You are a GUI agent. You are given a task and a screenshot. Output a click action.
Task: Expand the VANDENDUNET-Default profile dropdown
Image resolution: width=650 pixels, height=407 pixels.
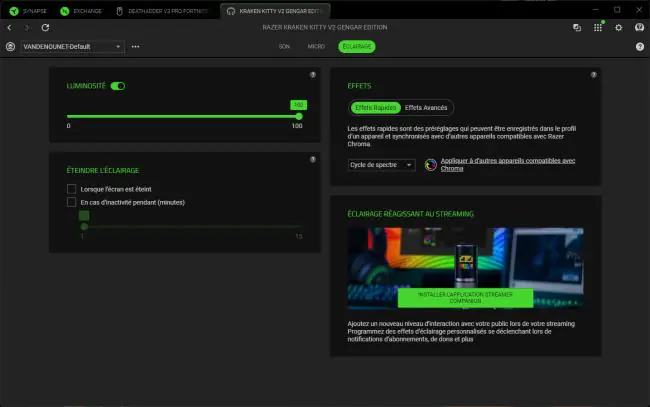coord(72,46)
